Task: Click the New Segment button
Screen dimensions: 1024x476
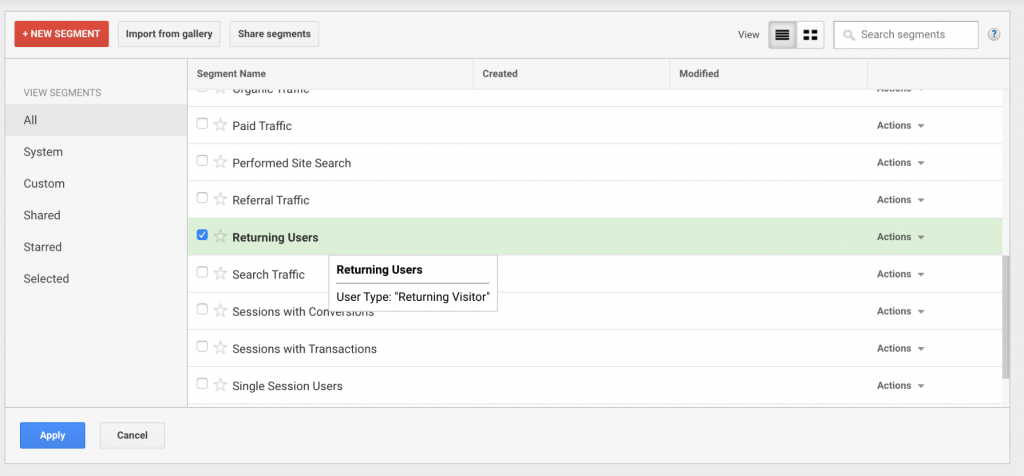Action: 61,34
